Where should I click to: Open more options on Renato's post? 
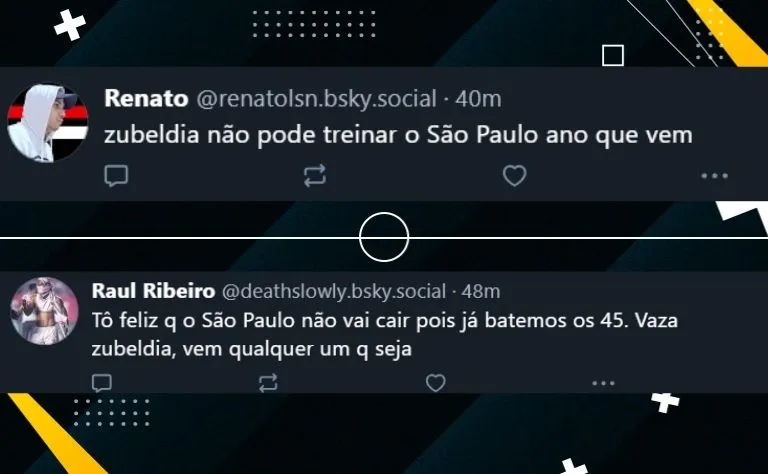coord(714,176)
